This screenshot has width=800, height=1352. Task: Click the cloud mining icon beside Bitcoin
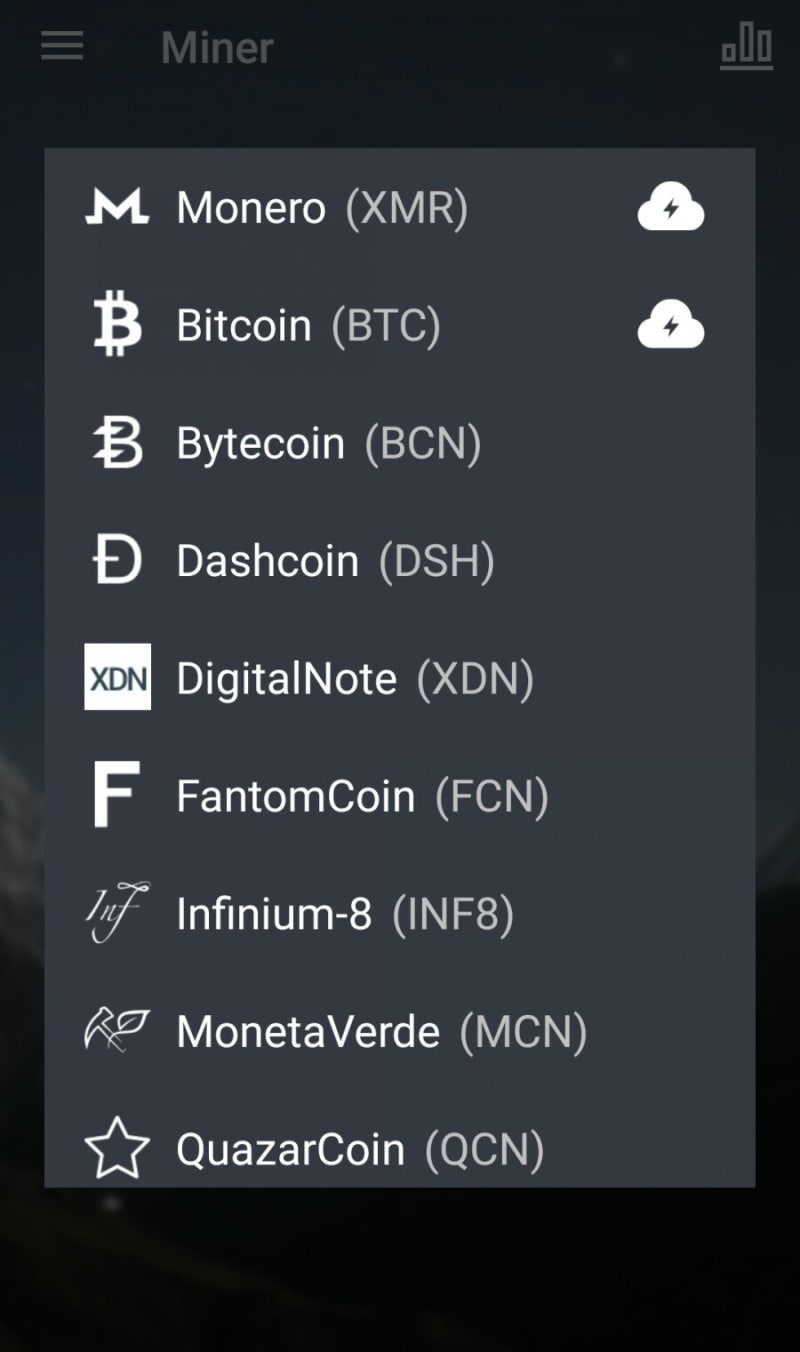(671, 326)
